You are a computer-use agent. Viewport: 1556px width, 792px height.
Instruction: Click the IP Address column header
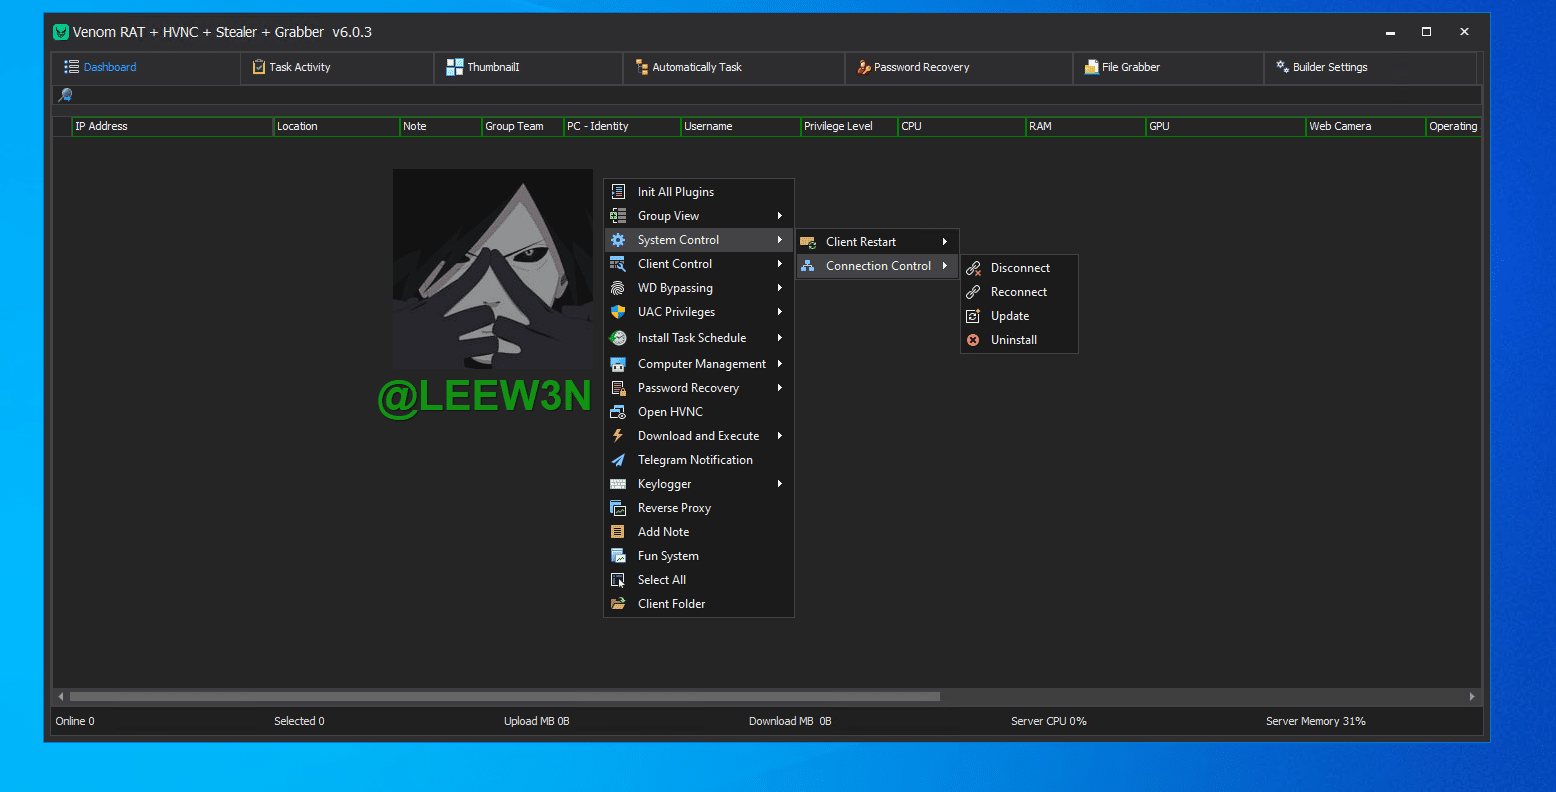(x=101, y=126)
